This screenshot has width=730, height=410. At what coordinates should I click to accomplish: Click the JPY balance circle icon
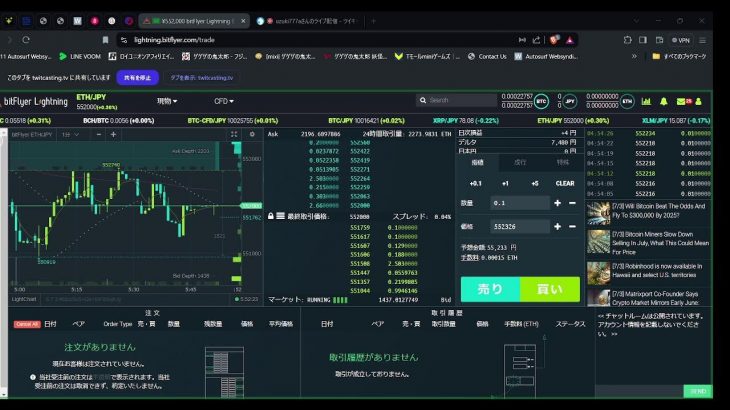569,101
